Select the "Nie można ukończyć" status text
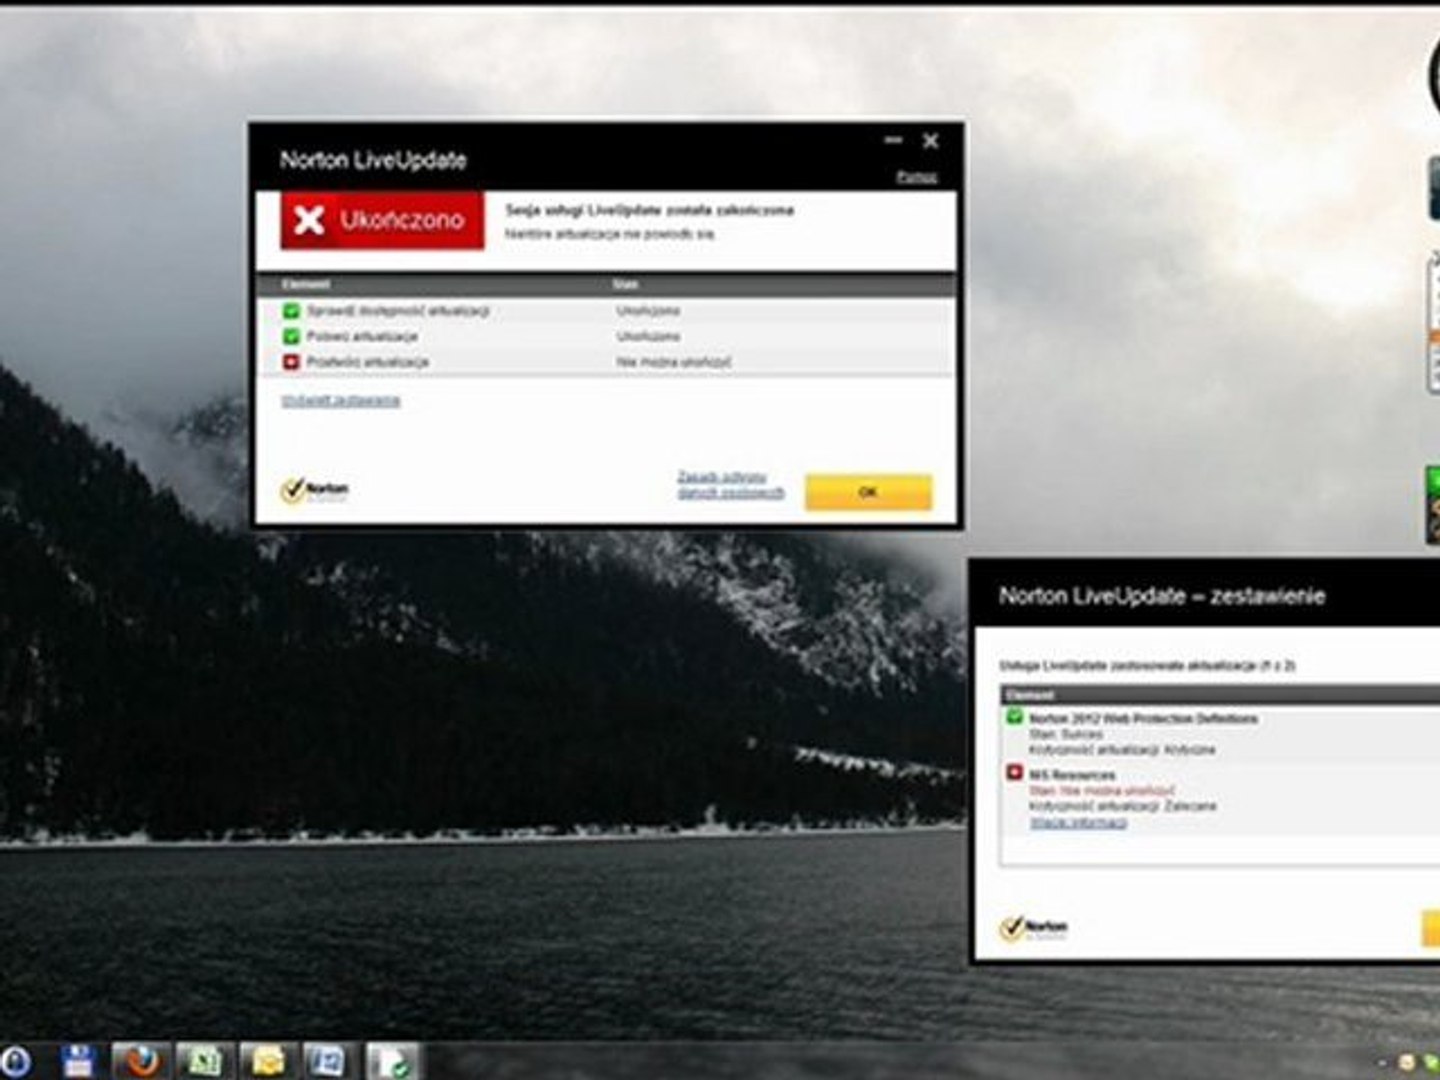Image resolution: width=1440 pixels, height=1080 pixels. click(673, 362)
